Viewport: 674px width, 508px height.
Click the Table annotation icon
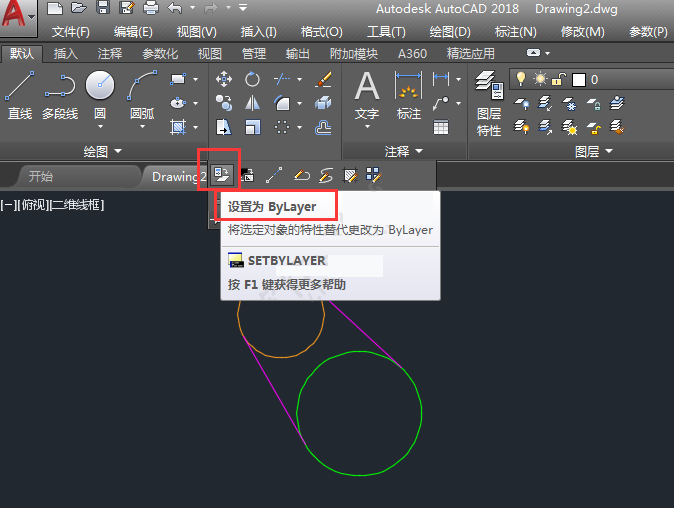tap(441, 127)
